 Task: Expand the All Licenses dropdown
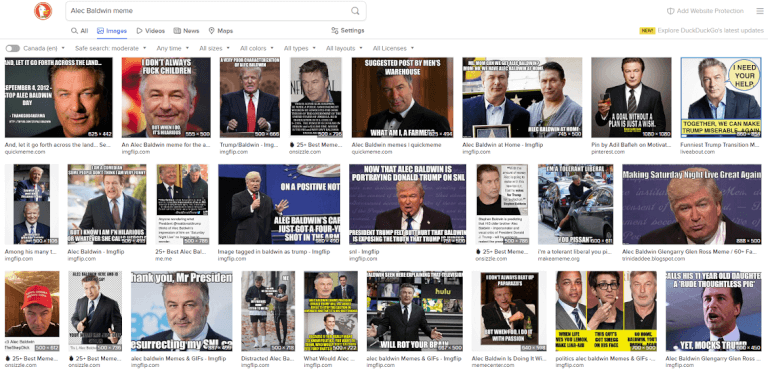[x=393, y=48]
